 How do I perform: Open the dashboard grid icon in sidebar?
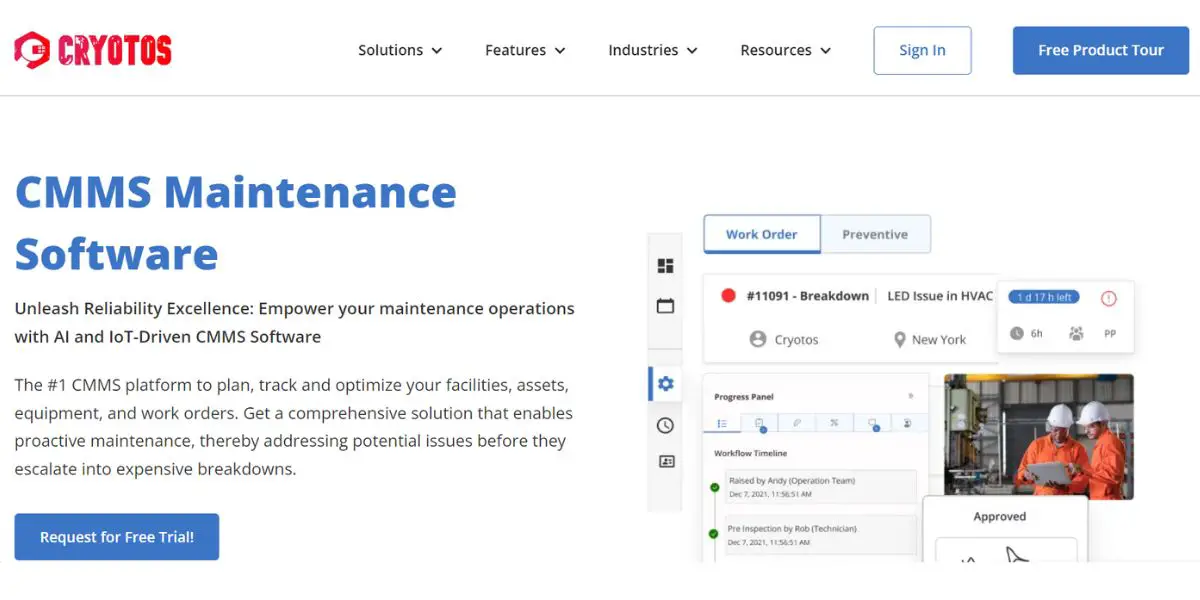(x=665, y=266)
